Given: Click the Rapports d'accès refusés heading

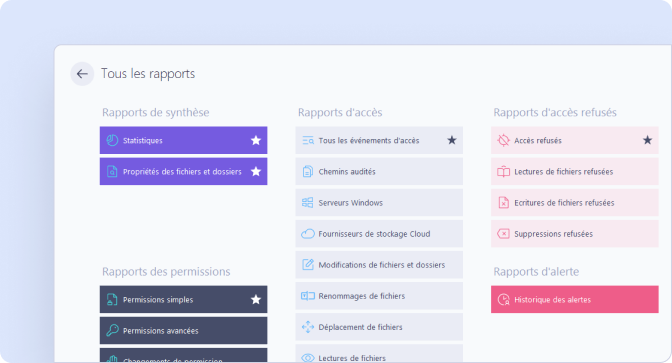Looking at the screenshot, I should pos(555,112).
